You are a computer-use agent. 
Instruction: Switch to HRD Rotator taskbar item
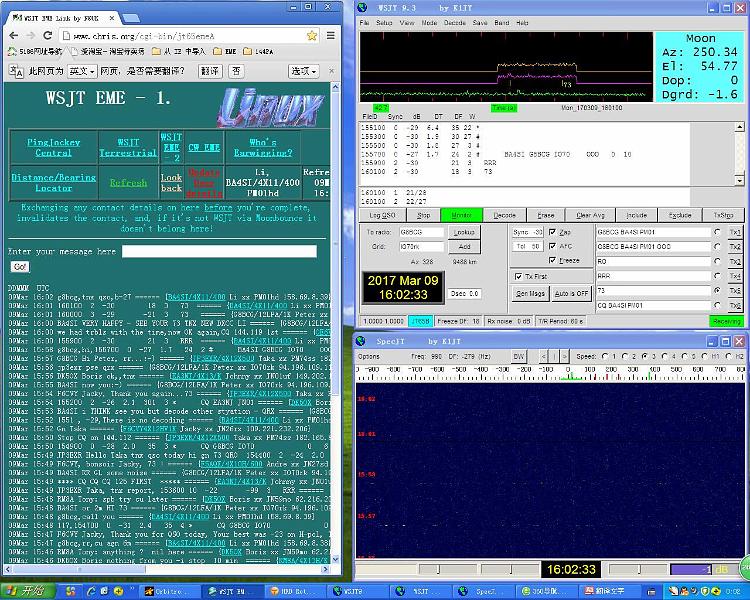click(293, 591)
